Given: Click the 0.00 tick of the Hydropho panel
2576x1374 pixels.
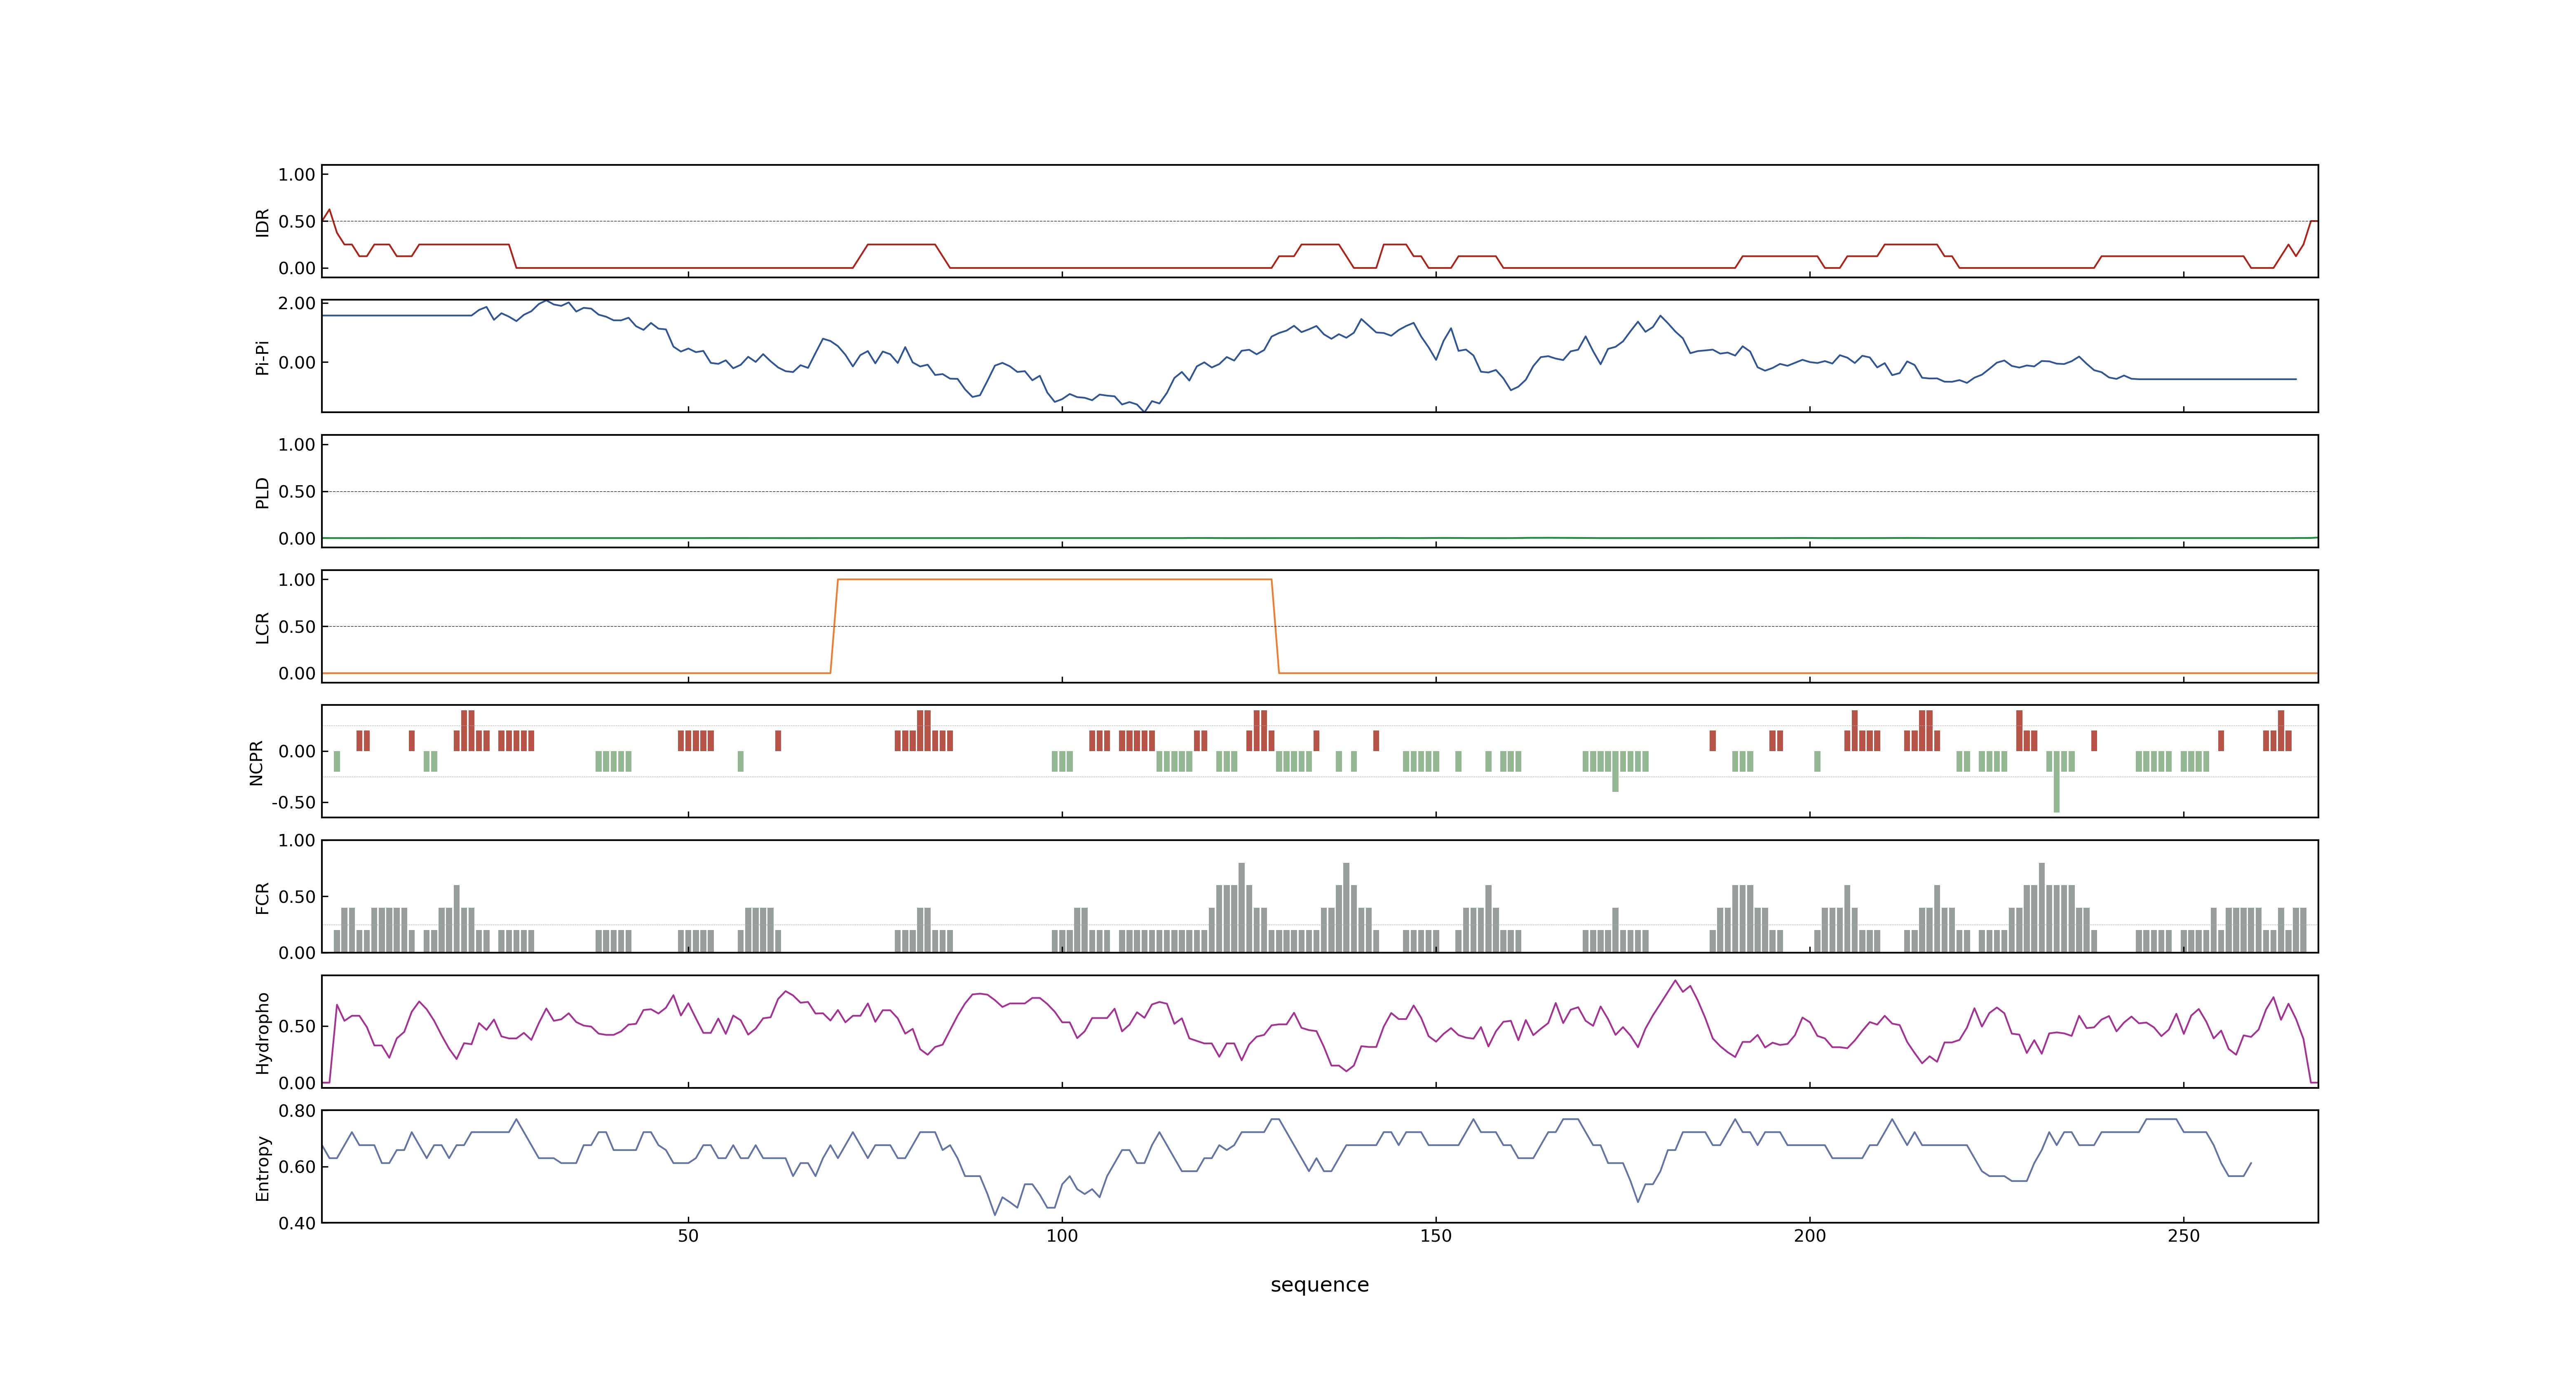Looking at the screenshot, I should pyautogui.click(x=297, y=1083).
